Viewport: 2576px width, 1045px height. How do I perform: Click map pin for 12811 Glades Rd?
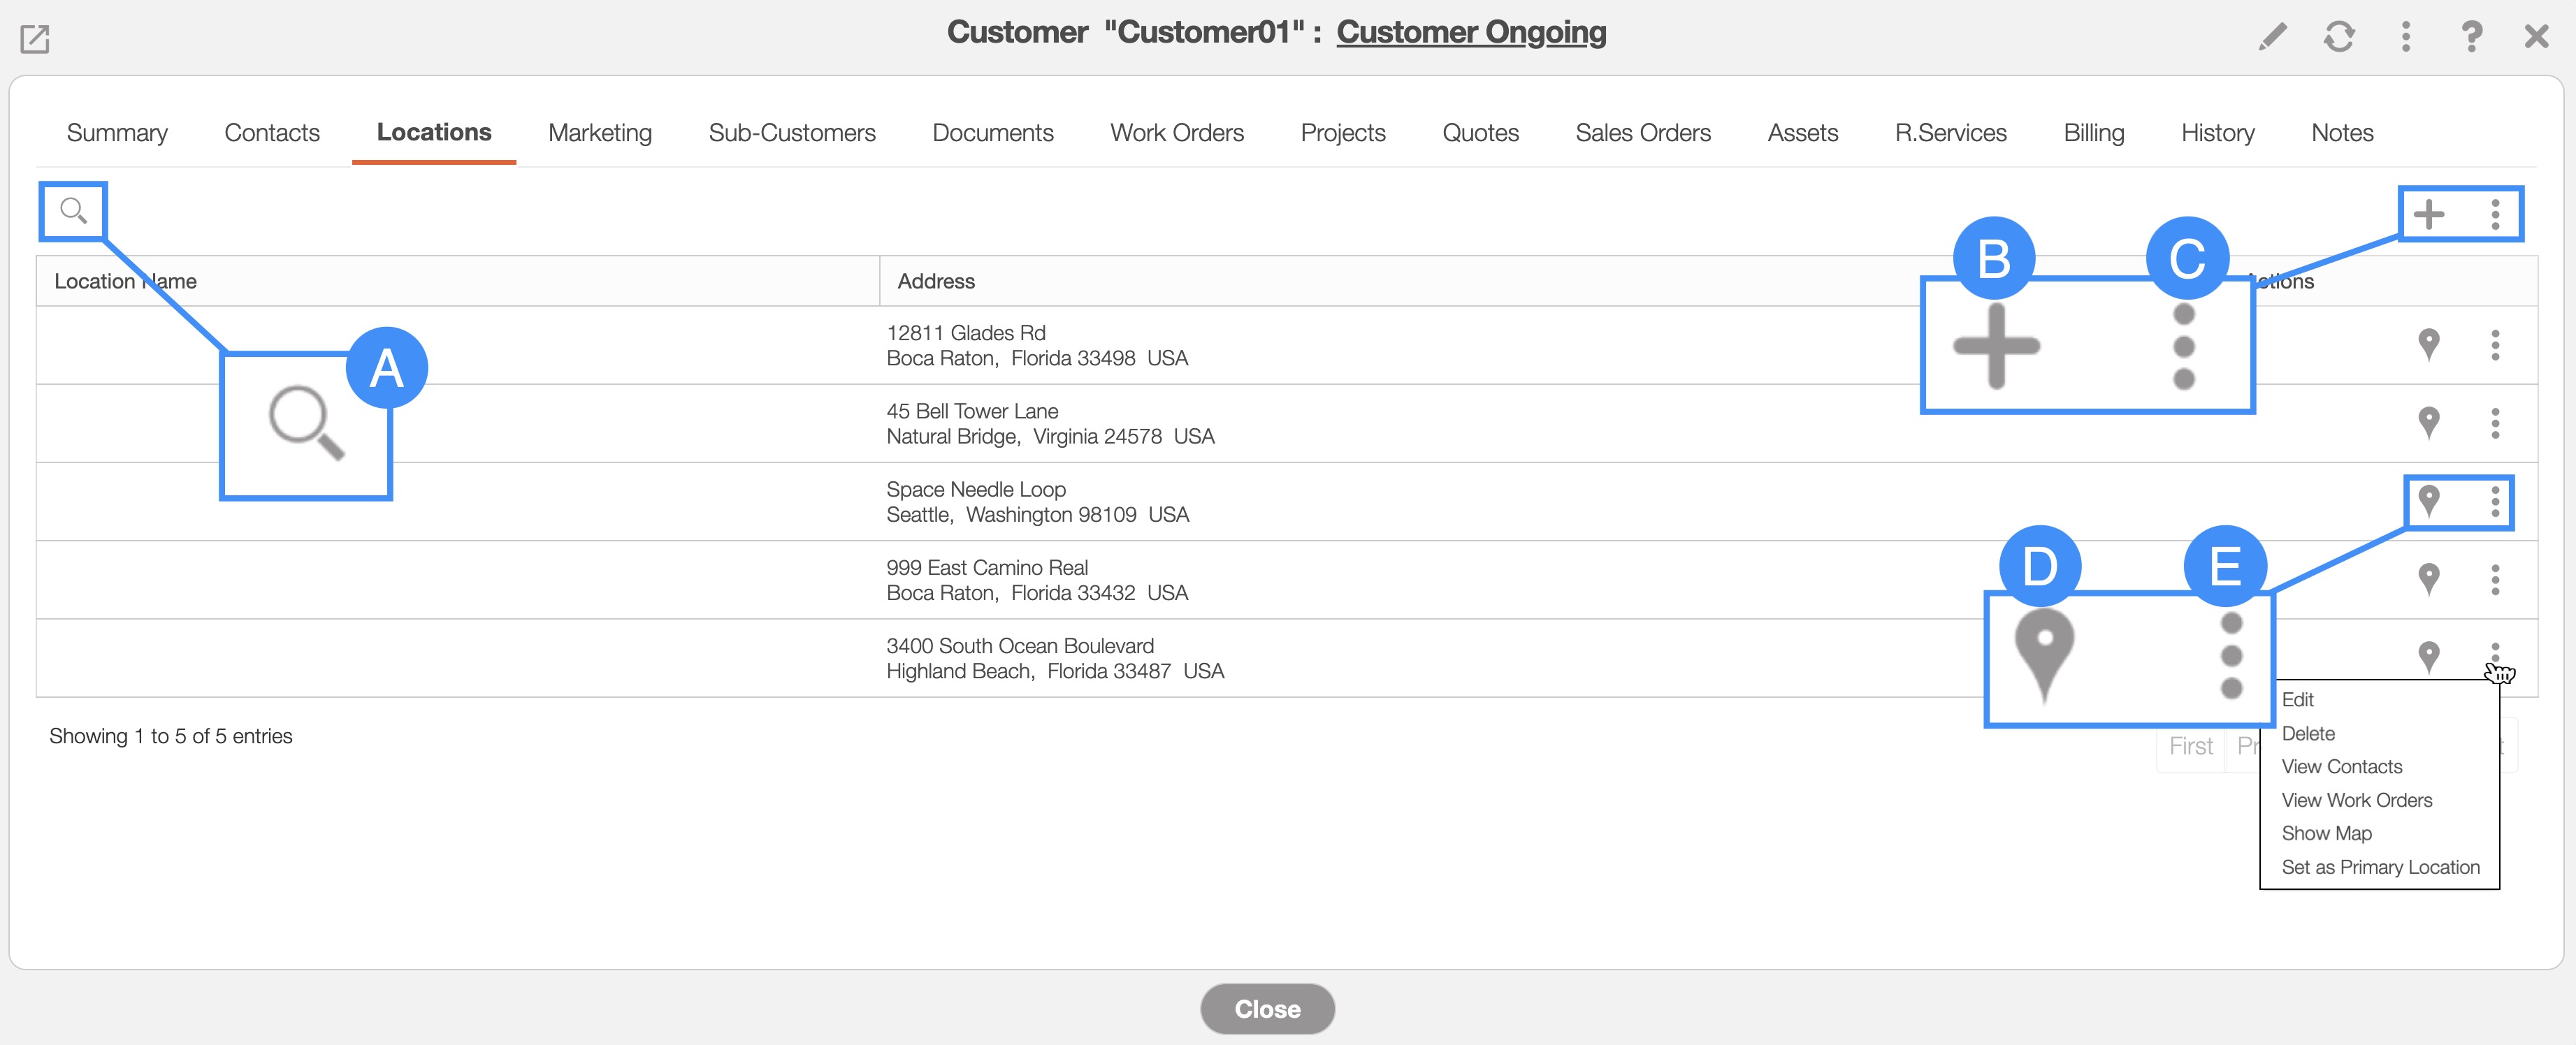(x=2428, y=344)
